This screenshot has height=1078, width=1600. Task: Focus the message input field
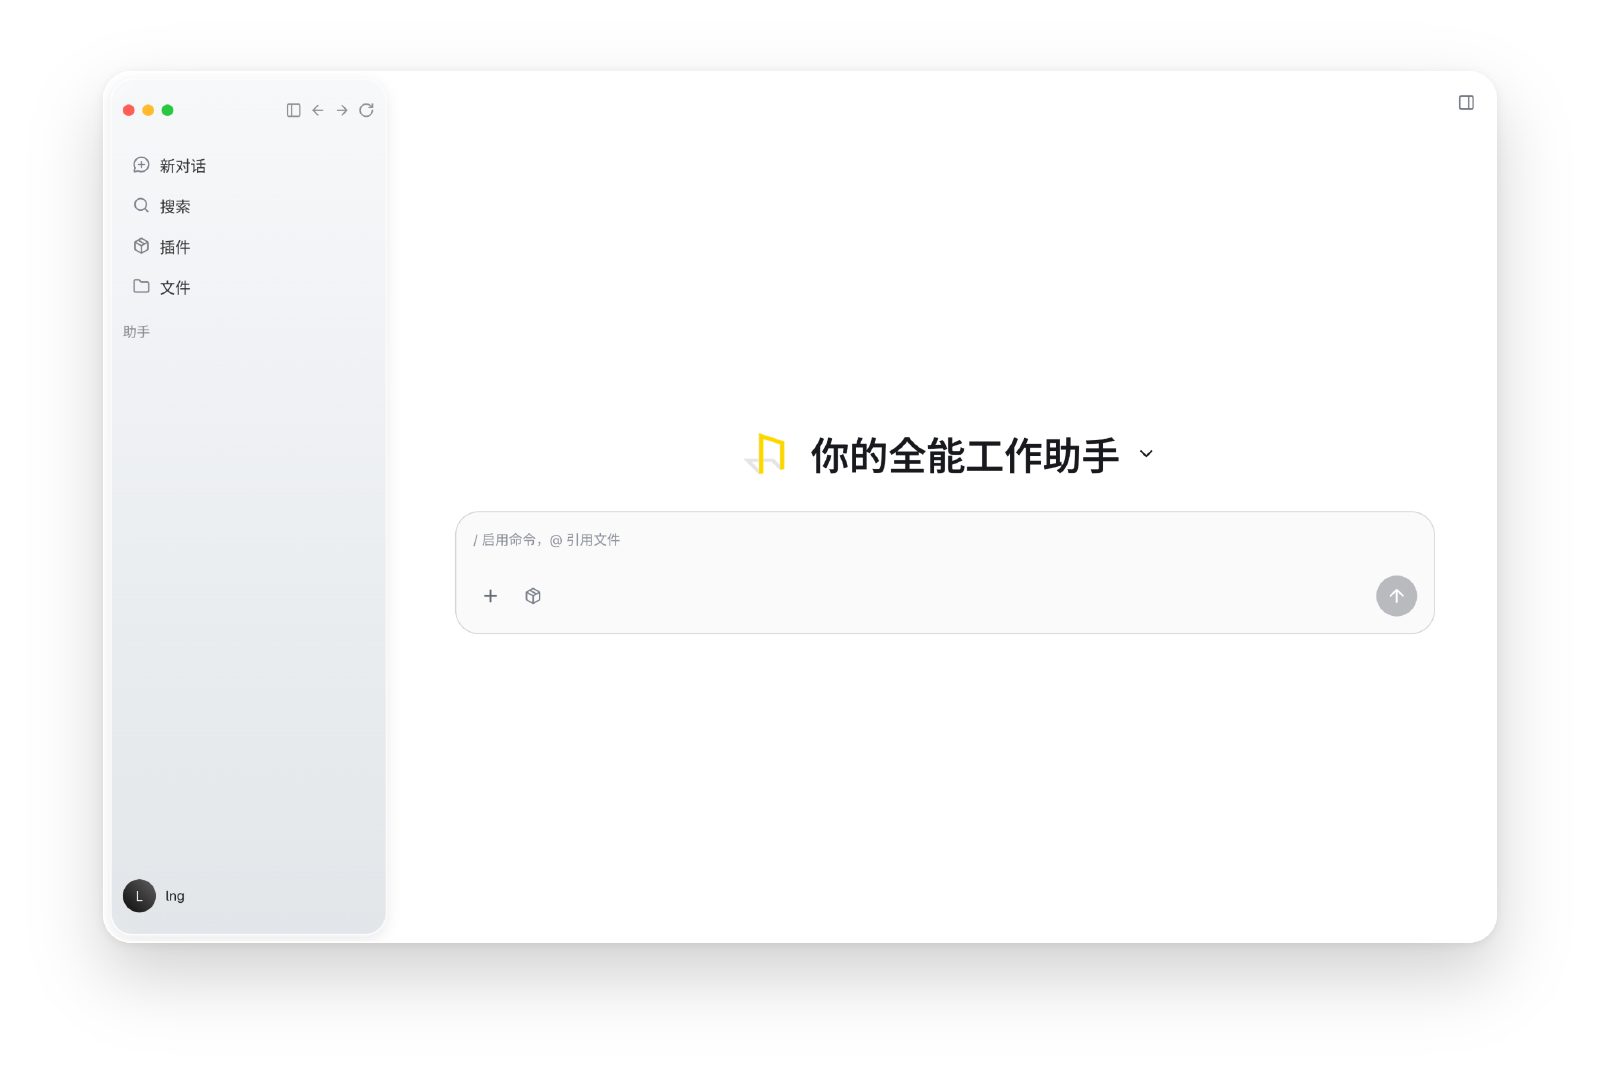pos(944,540)
